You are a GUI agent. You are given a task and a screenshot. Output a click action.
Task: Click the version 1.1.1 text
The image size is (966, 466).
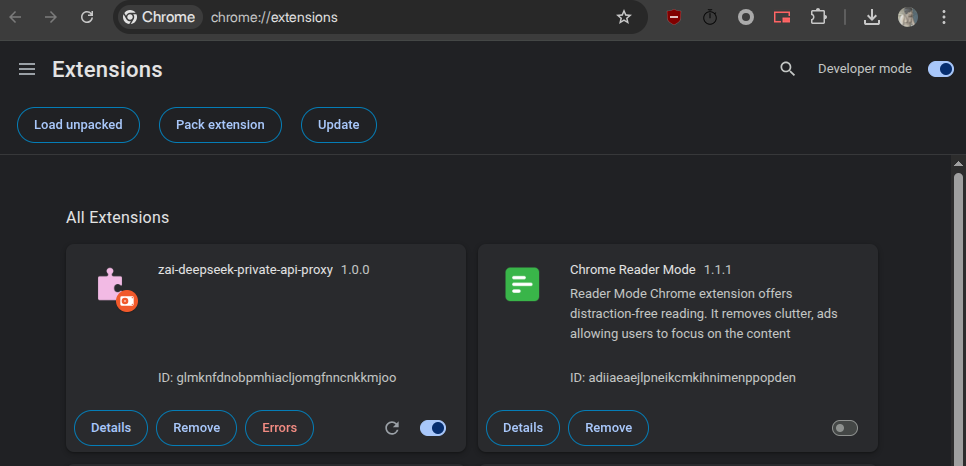718,270
